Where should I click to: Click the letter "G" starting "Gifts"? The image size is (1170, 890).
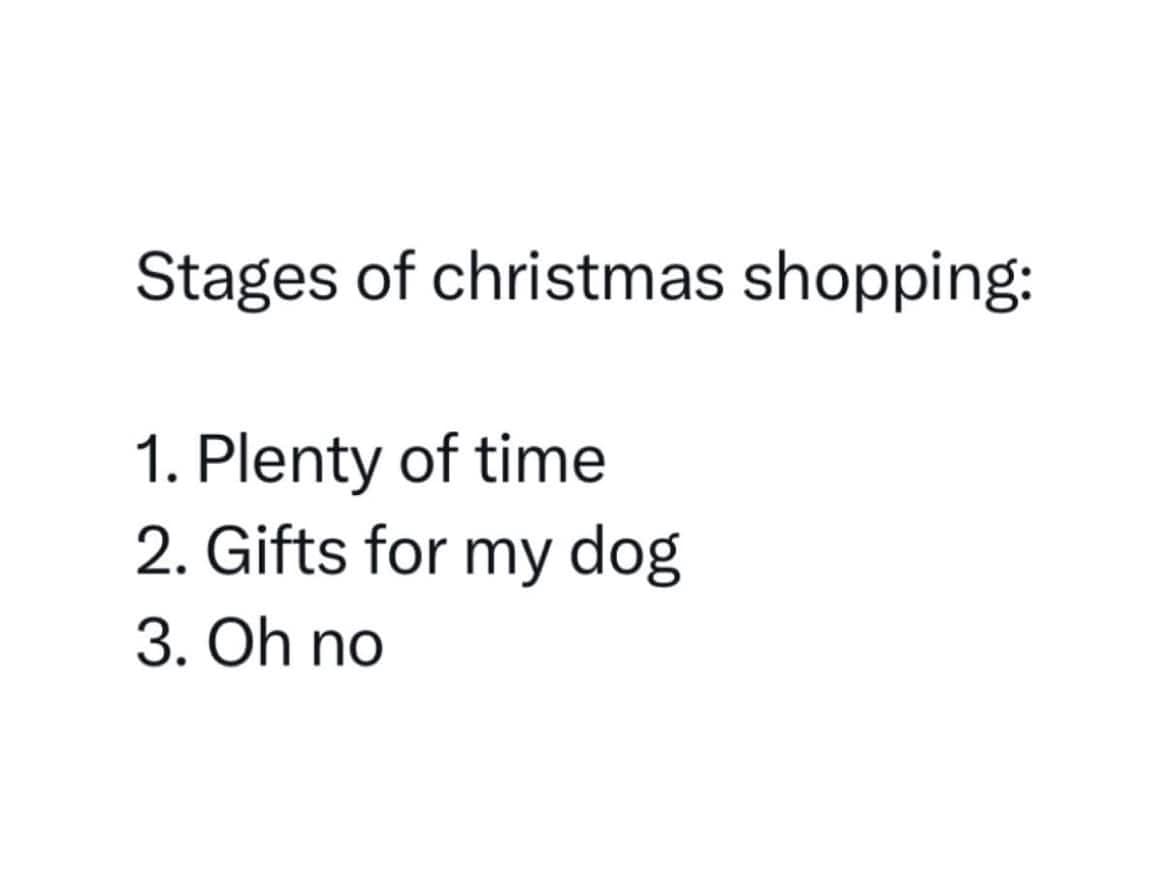pyautogui.click(x=227, y=551)
